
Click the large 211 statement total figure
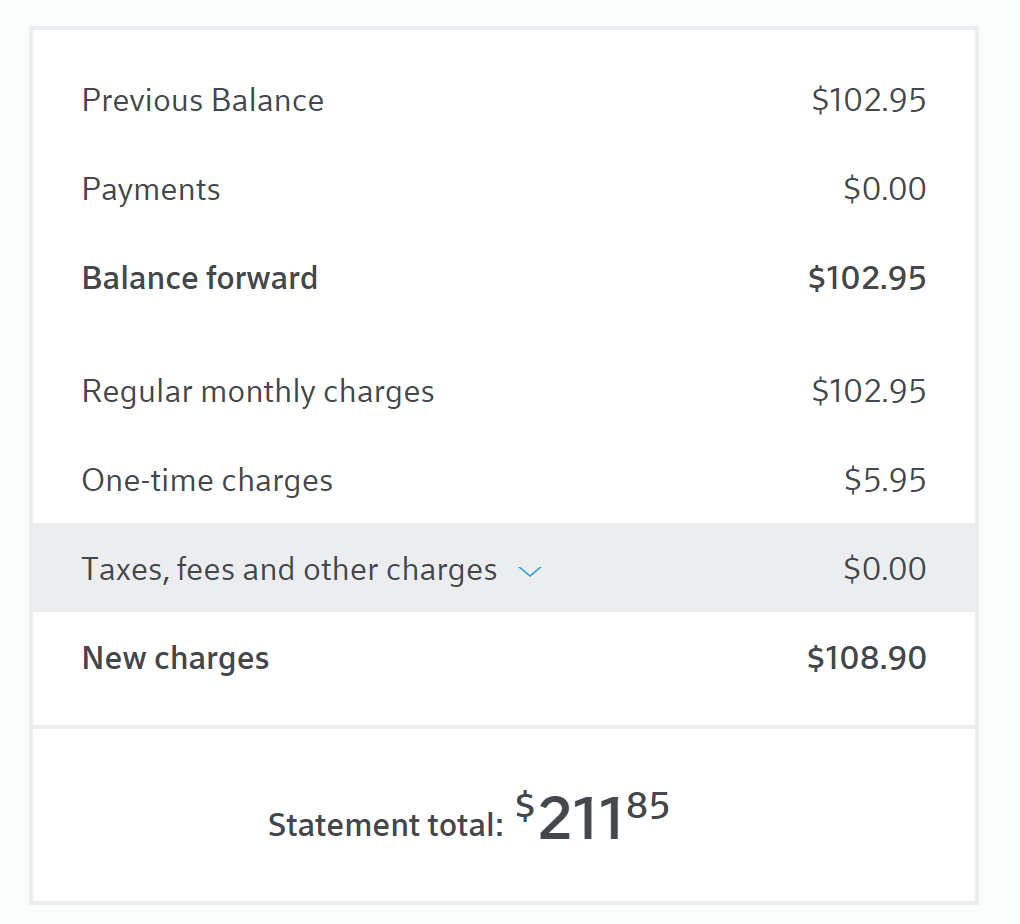[581, 821]
